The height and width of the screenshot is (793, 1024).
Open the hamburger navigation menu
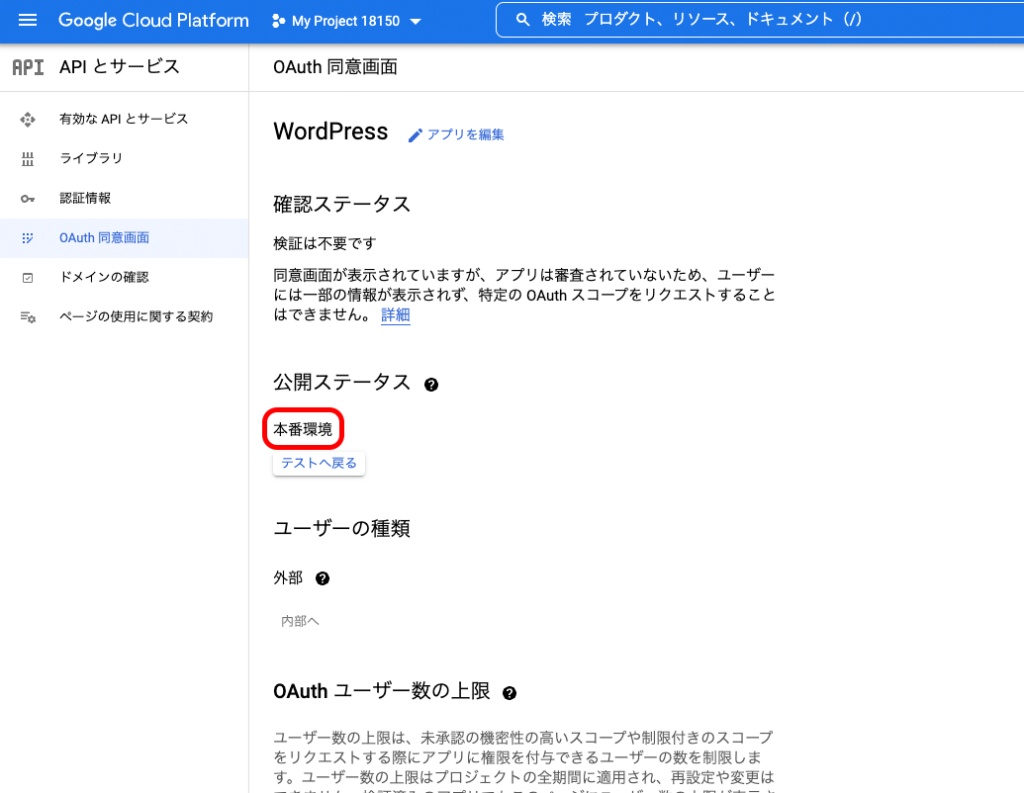coord(27,20)
